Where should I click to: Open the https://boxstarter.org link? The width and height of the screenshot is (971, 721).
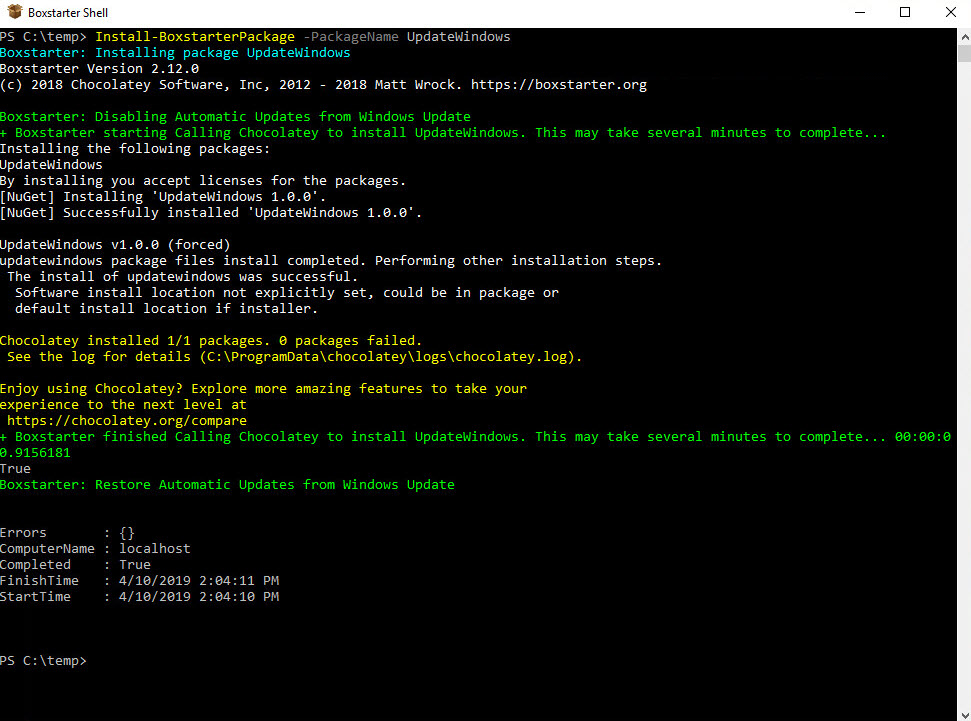tap(558, 84)
